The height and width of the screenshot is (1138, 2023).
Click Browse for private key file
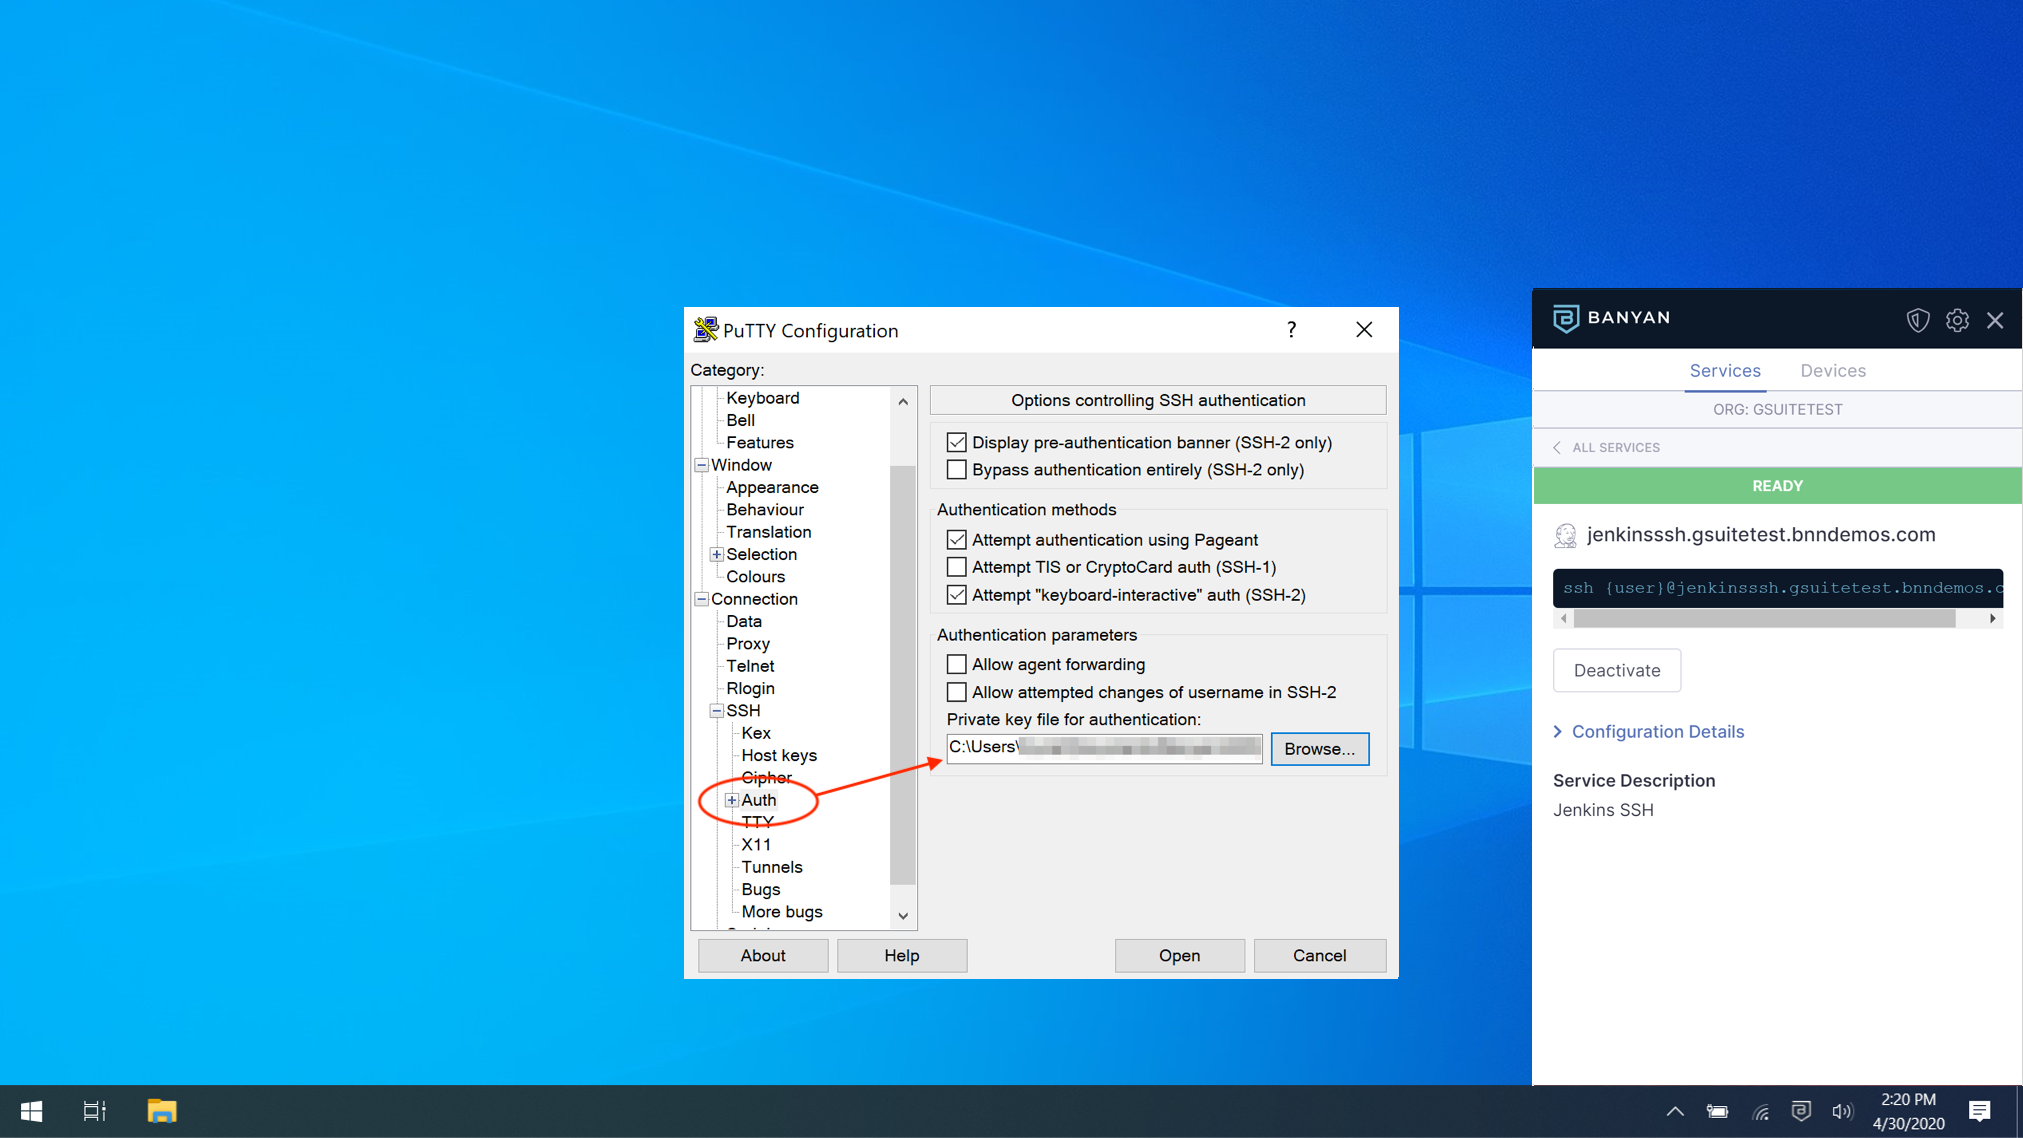click(x=1319, y=749)
